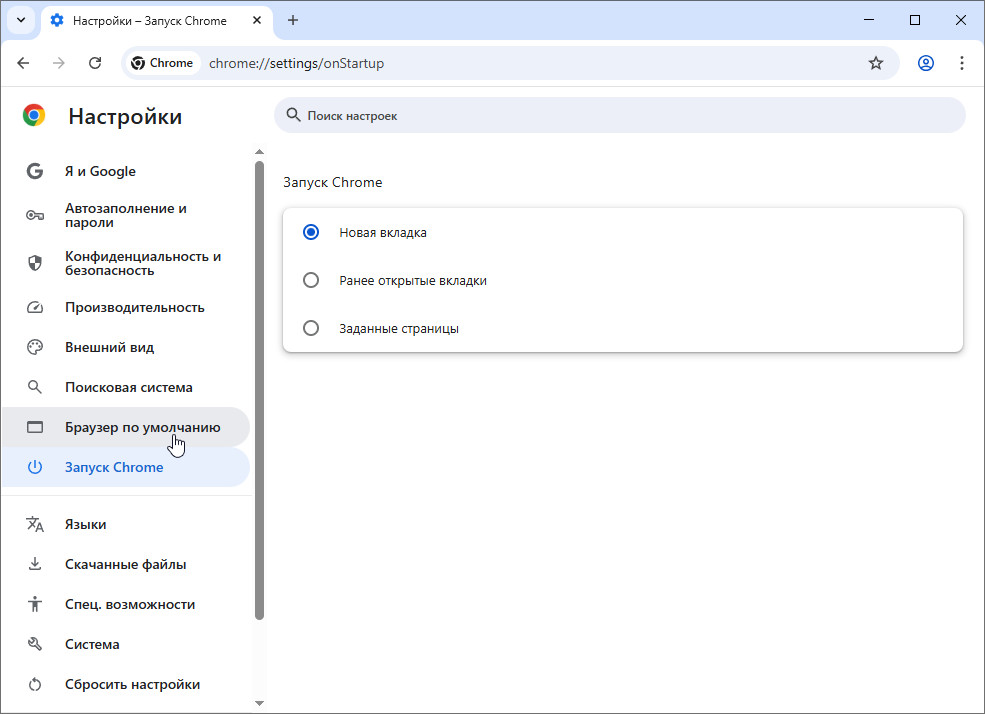Go to Производительность settings section

pos(134,307)
